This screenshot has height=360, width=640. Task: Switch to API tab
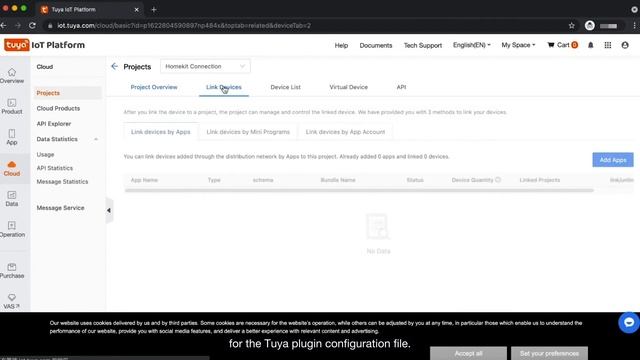(x=401, y=87)
